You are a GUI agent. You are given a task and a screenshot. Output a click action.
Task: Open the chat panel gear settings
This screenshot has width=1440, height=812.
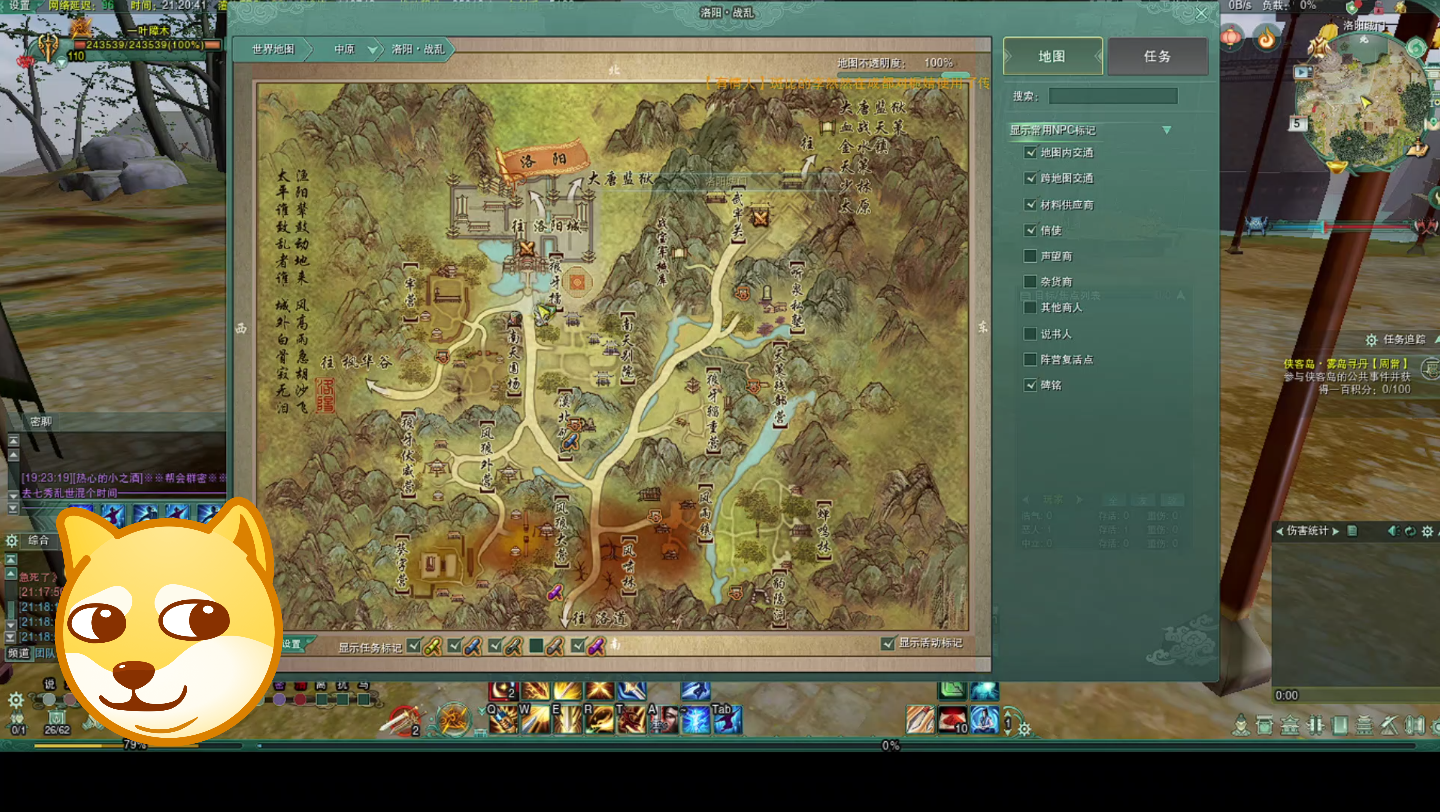[x=12, y=540]
